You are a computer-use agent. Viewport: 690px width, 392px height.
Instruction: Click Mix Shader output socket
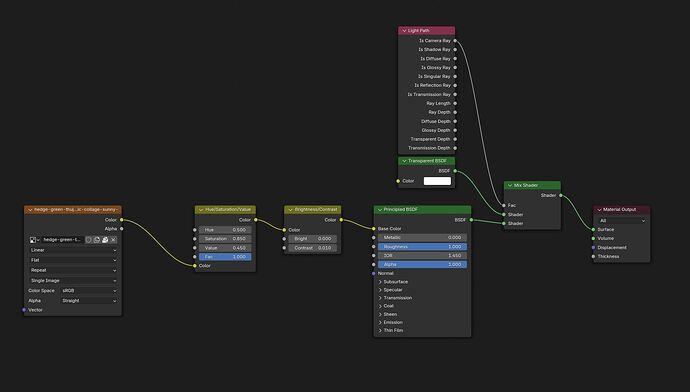(561, 195)
